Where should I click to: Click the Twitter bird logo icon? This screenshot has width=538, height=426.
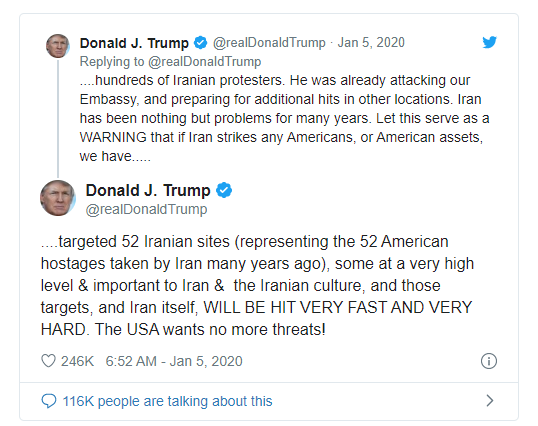point(489,42)
